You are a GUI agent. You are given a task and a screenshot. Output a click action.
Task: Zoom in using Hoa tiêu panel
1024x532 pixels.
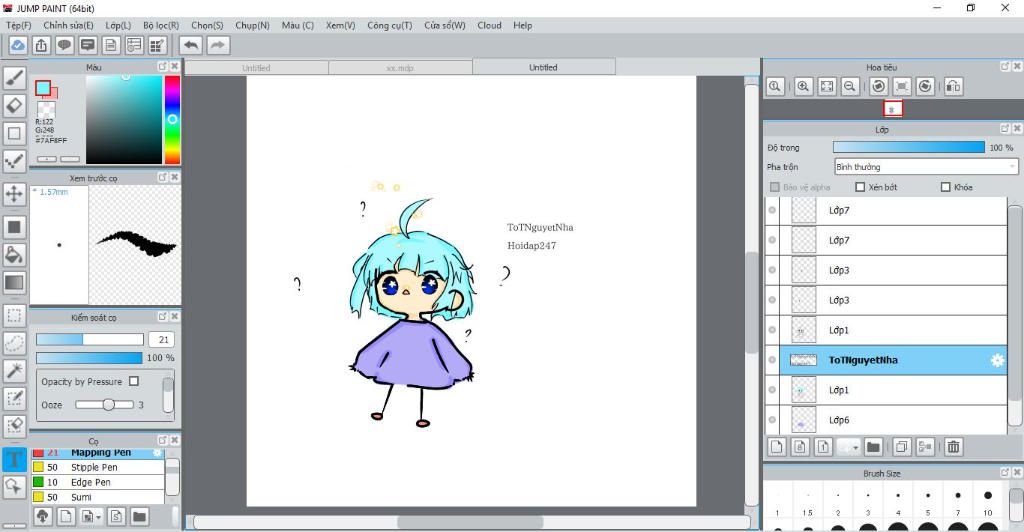click(803, 86)
